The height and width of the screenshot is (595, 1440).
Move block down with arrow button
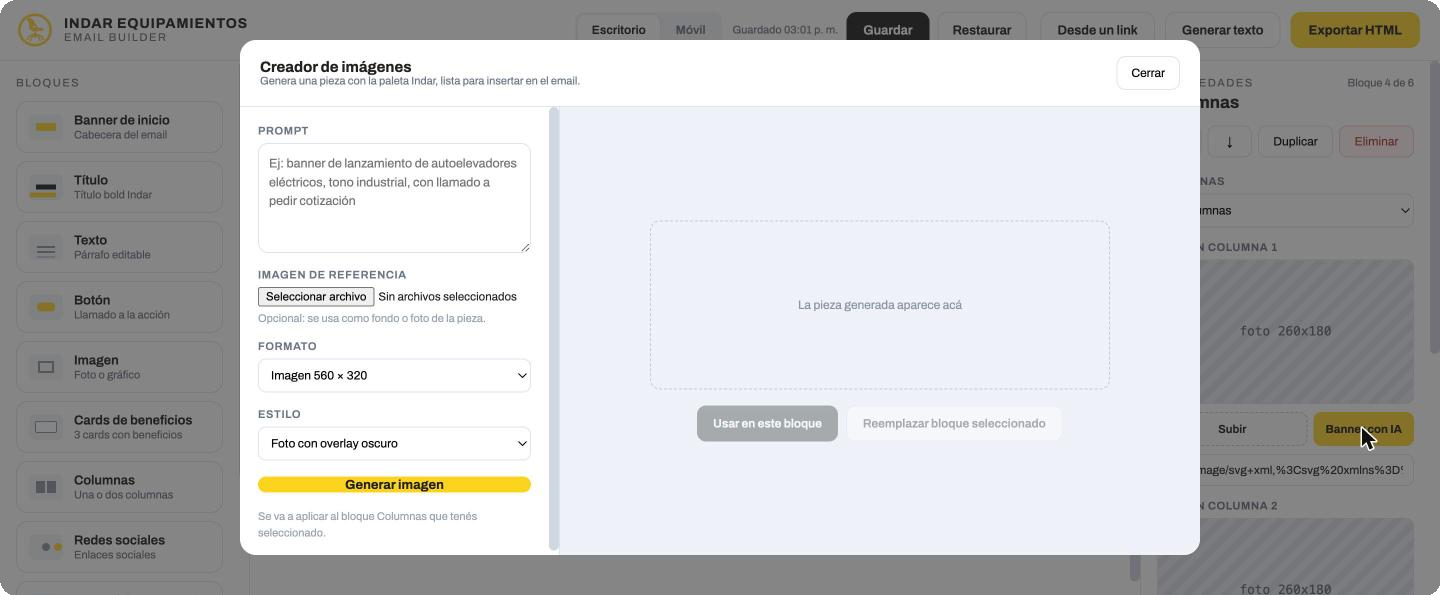coord(1229,141)
